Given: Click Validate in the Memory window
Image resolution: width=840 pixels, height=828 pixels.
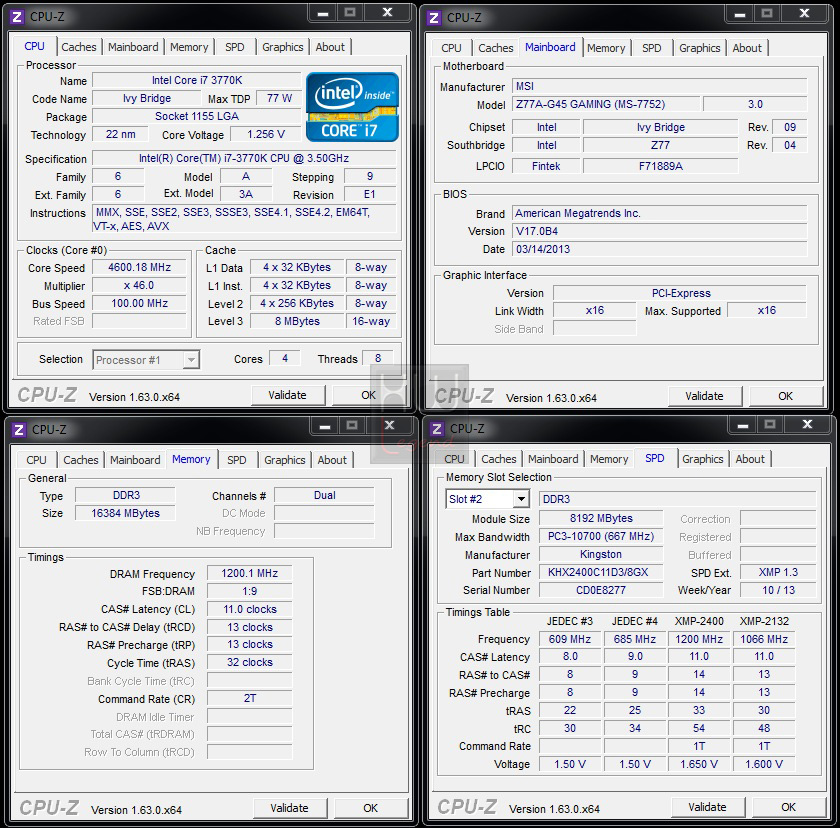Looking at the screenshot, I should pos(289,808).
